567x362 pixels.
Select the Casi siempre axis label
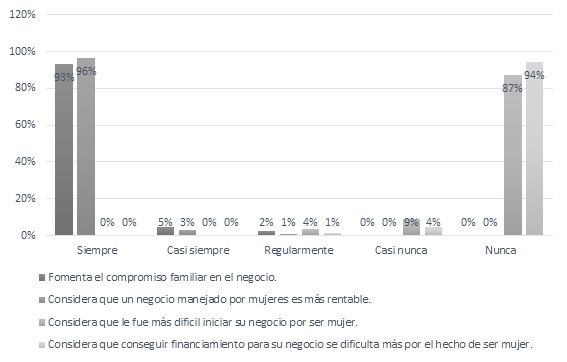pyautogui.click(x=198, y=250)
